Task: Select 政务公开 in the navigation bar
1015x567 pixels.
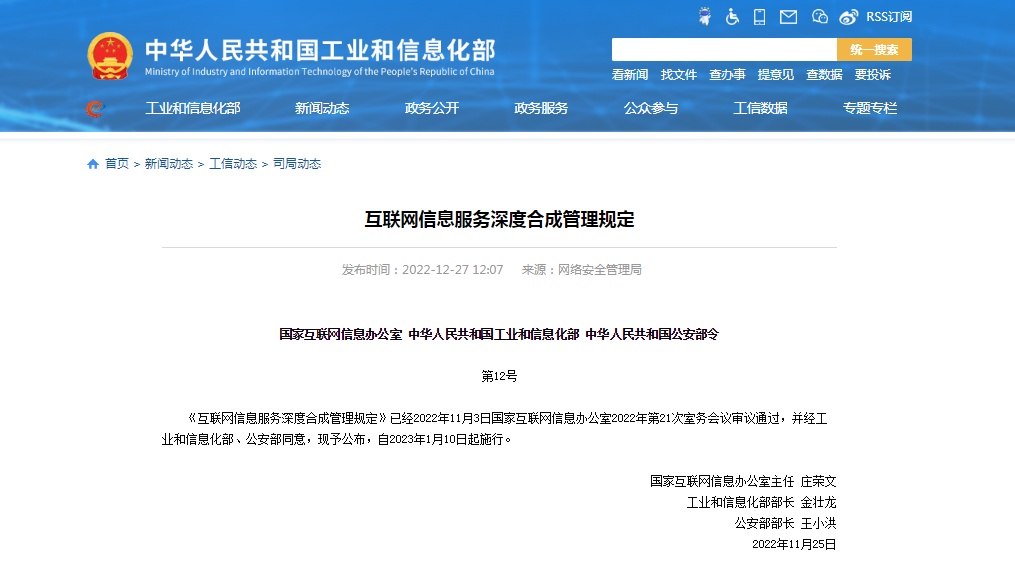Action: click(x=432, y=108)
